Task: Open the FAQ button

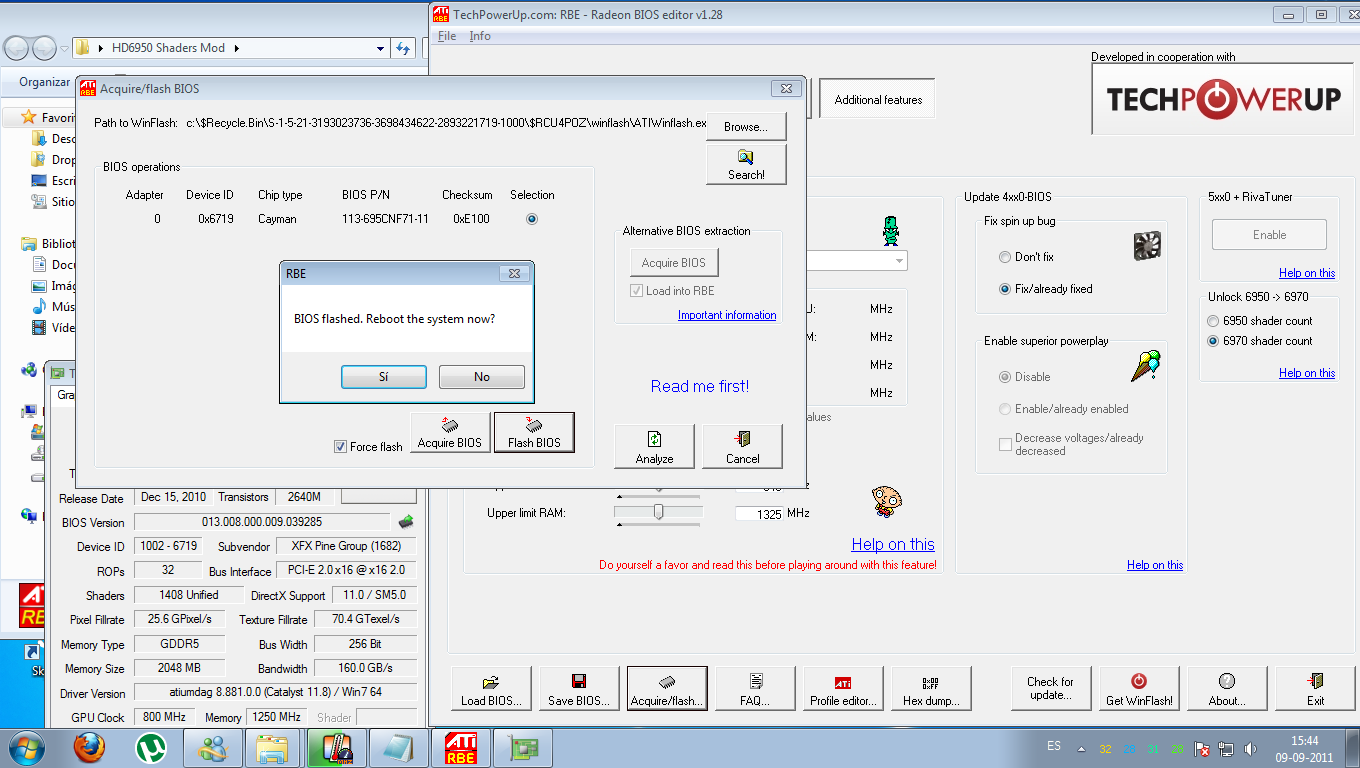Action: click(x=755, y=690)
